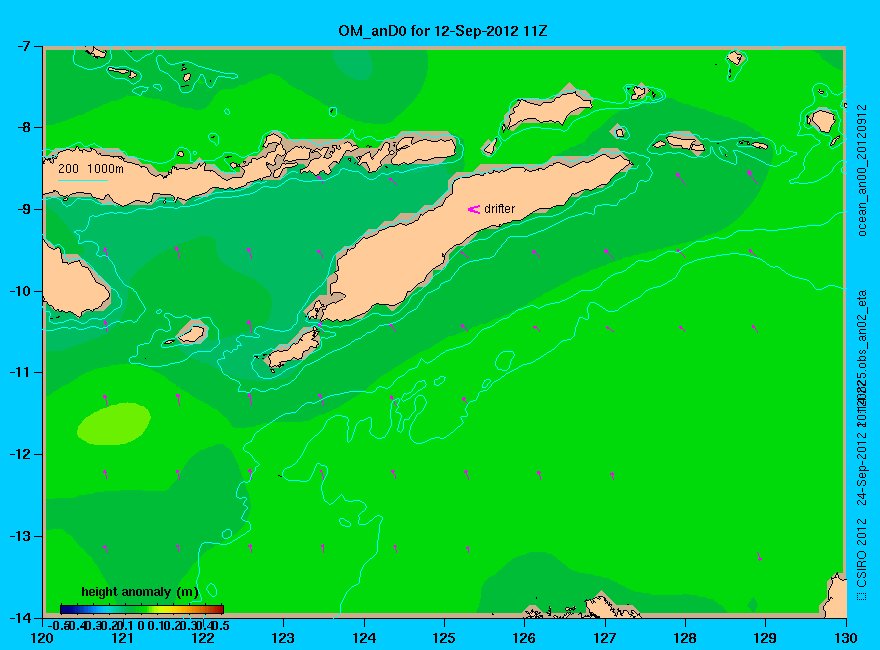The image size is (880, 650).
Task: Click the vertical text "ocean_an00_20120912"
Action: 862,170
